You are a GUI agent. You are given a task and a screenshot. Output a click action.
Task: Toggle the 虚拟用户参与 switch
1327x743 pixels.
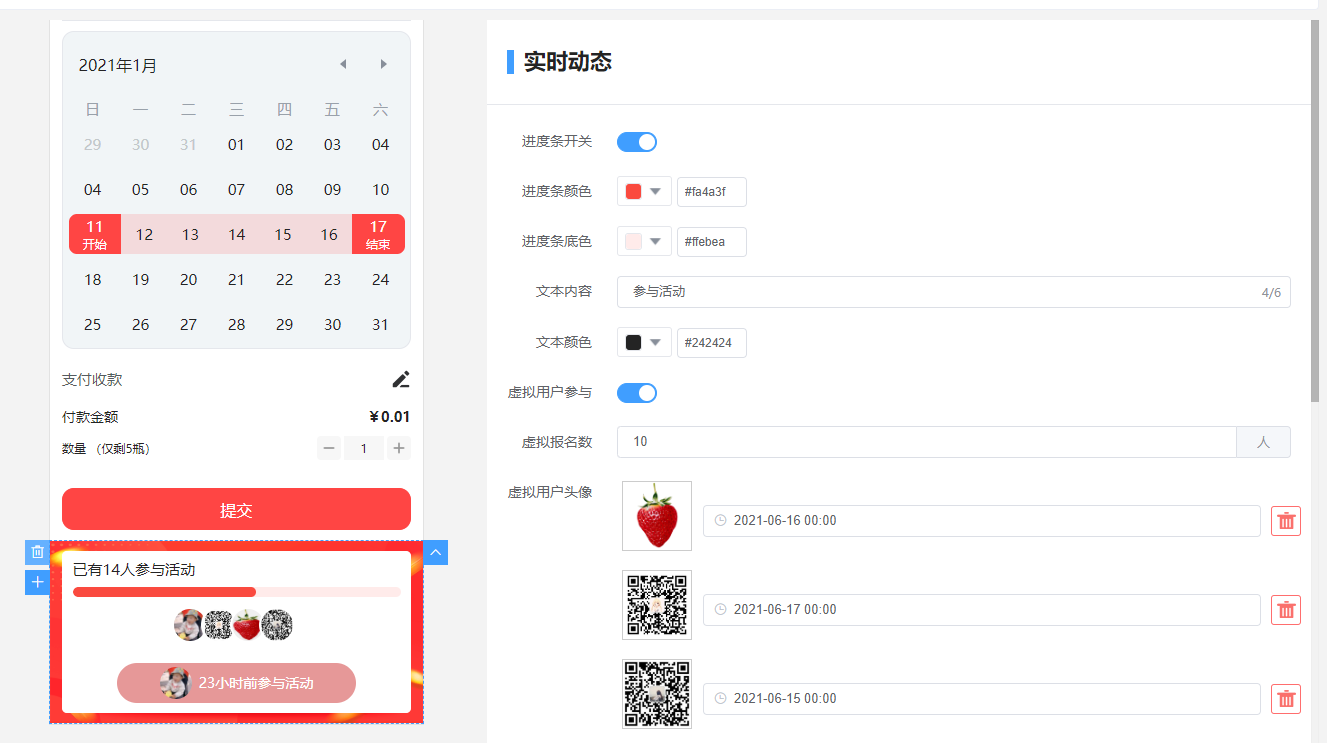(637, 393)
